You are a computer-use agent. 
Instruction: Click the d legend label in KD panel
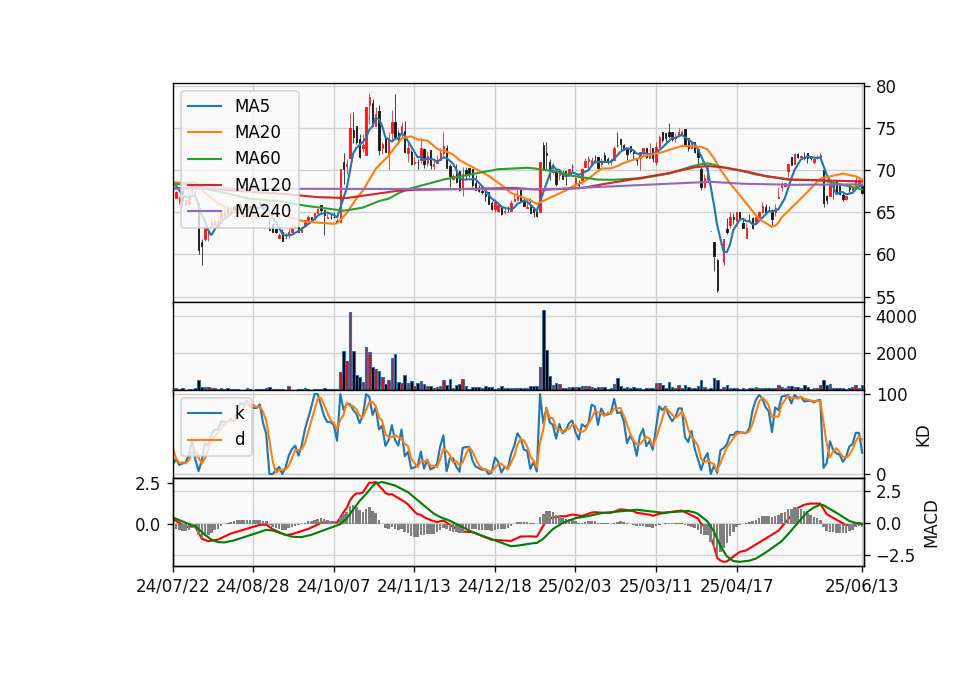coord(240,439)
